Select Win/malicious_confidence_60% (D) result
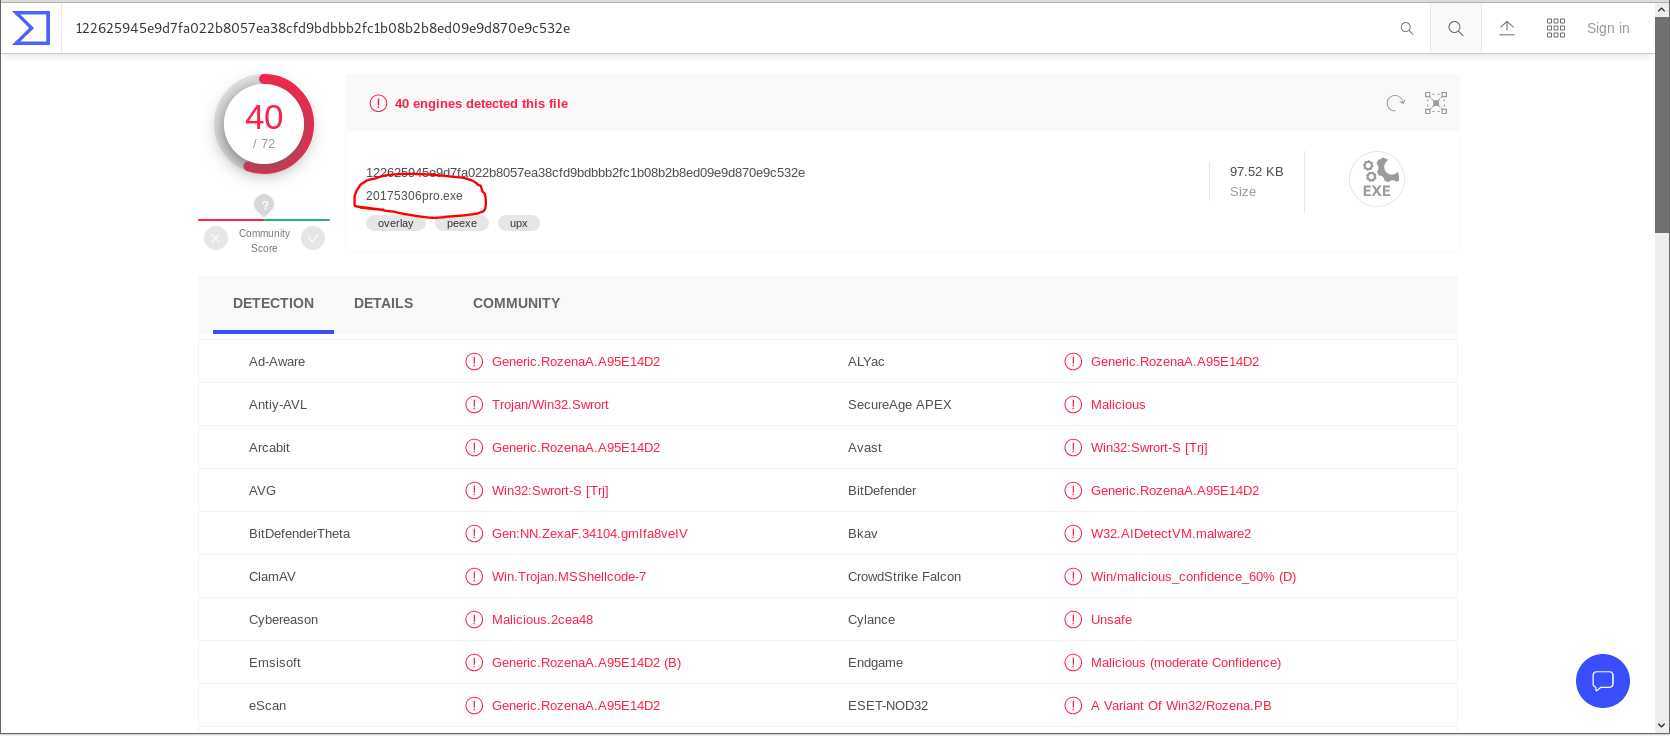1670x736 pixels. (x=1193, y=577)
